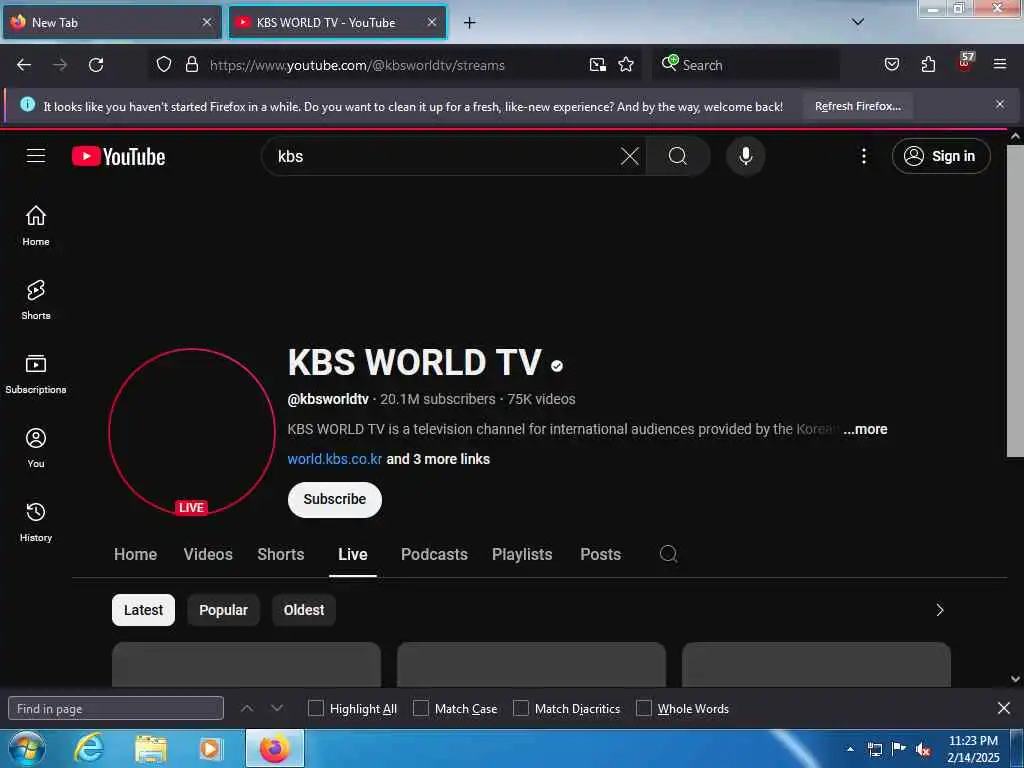Open the Firefox application menu

coord(1000,65)
